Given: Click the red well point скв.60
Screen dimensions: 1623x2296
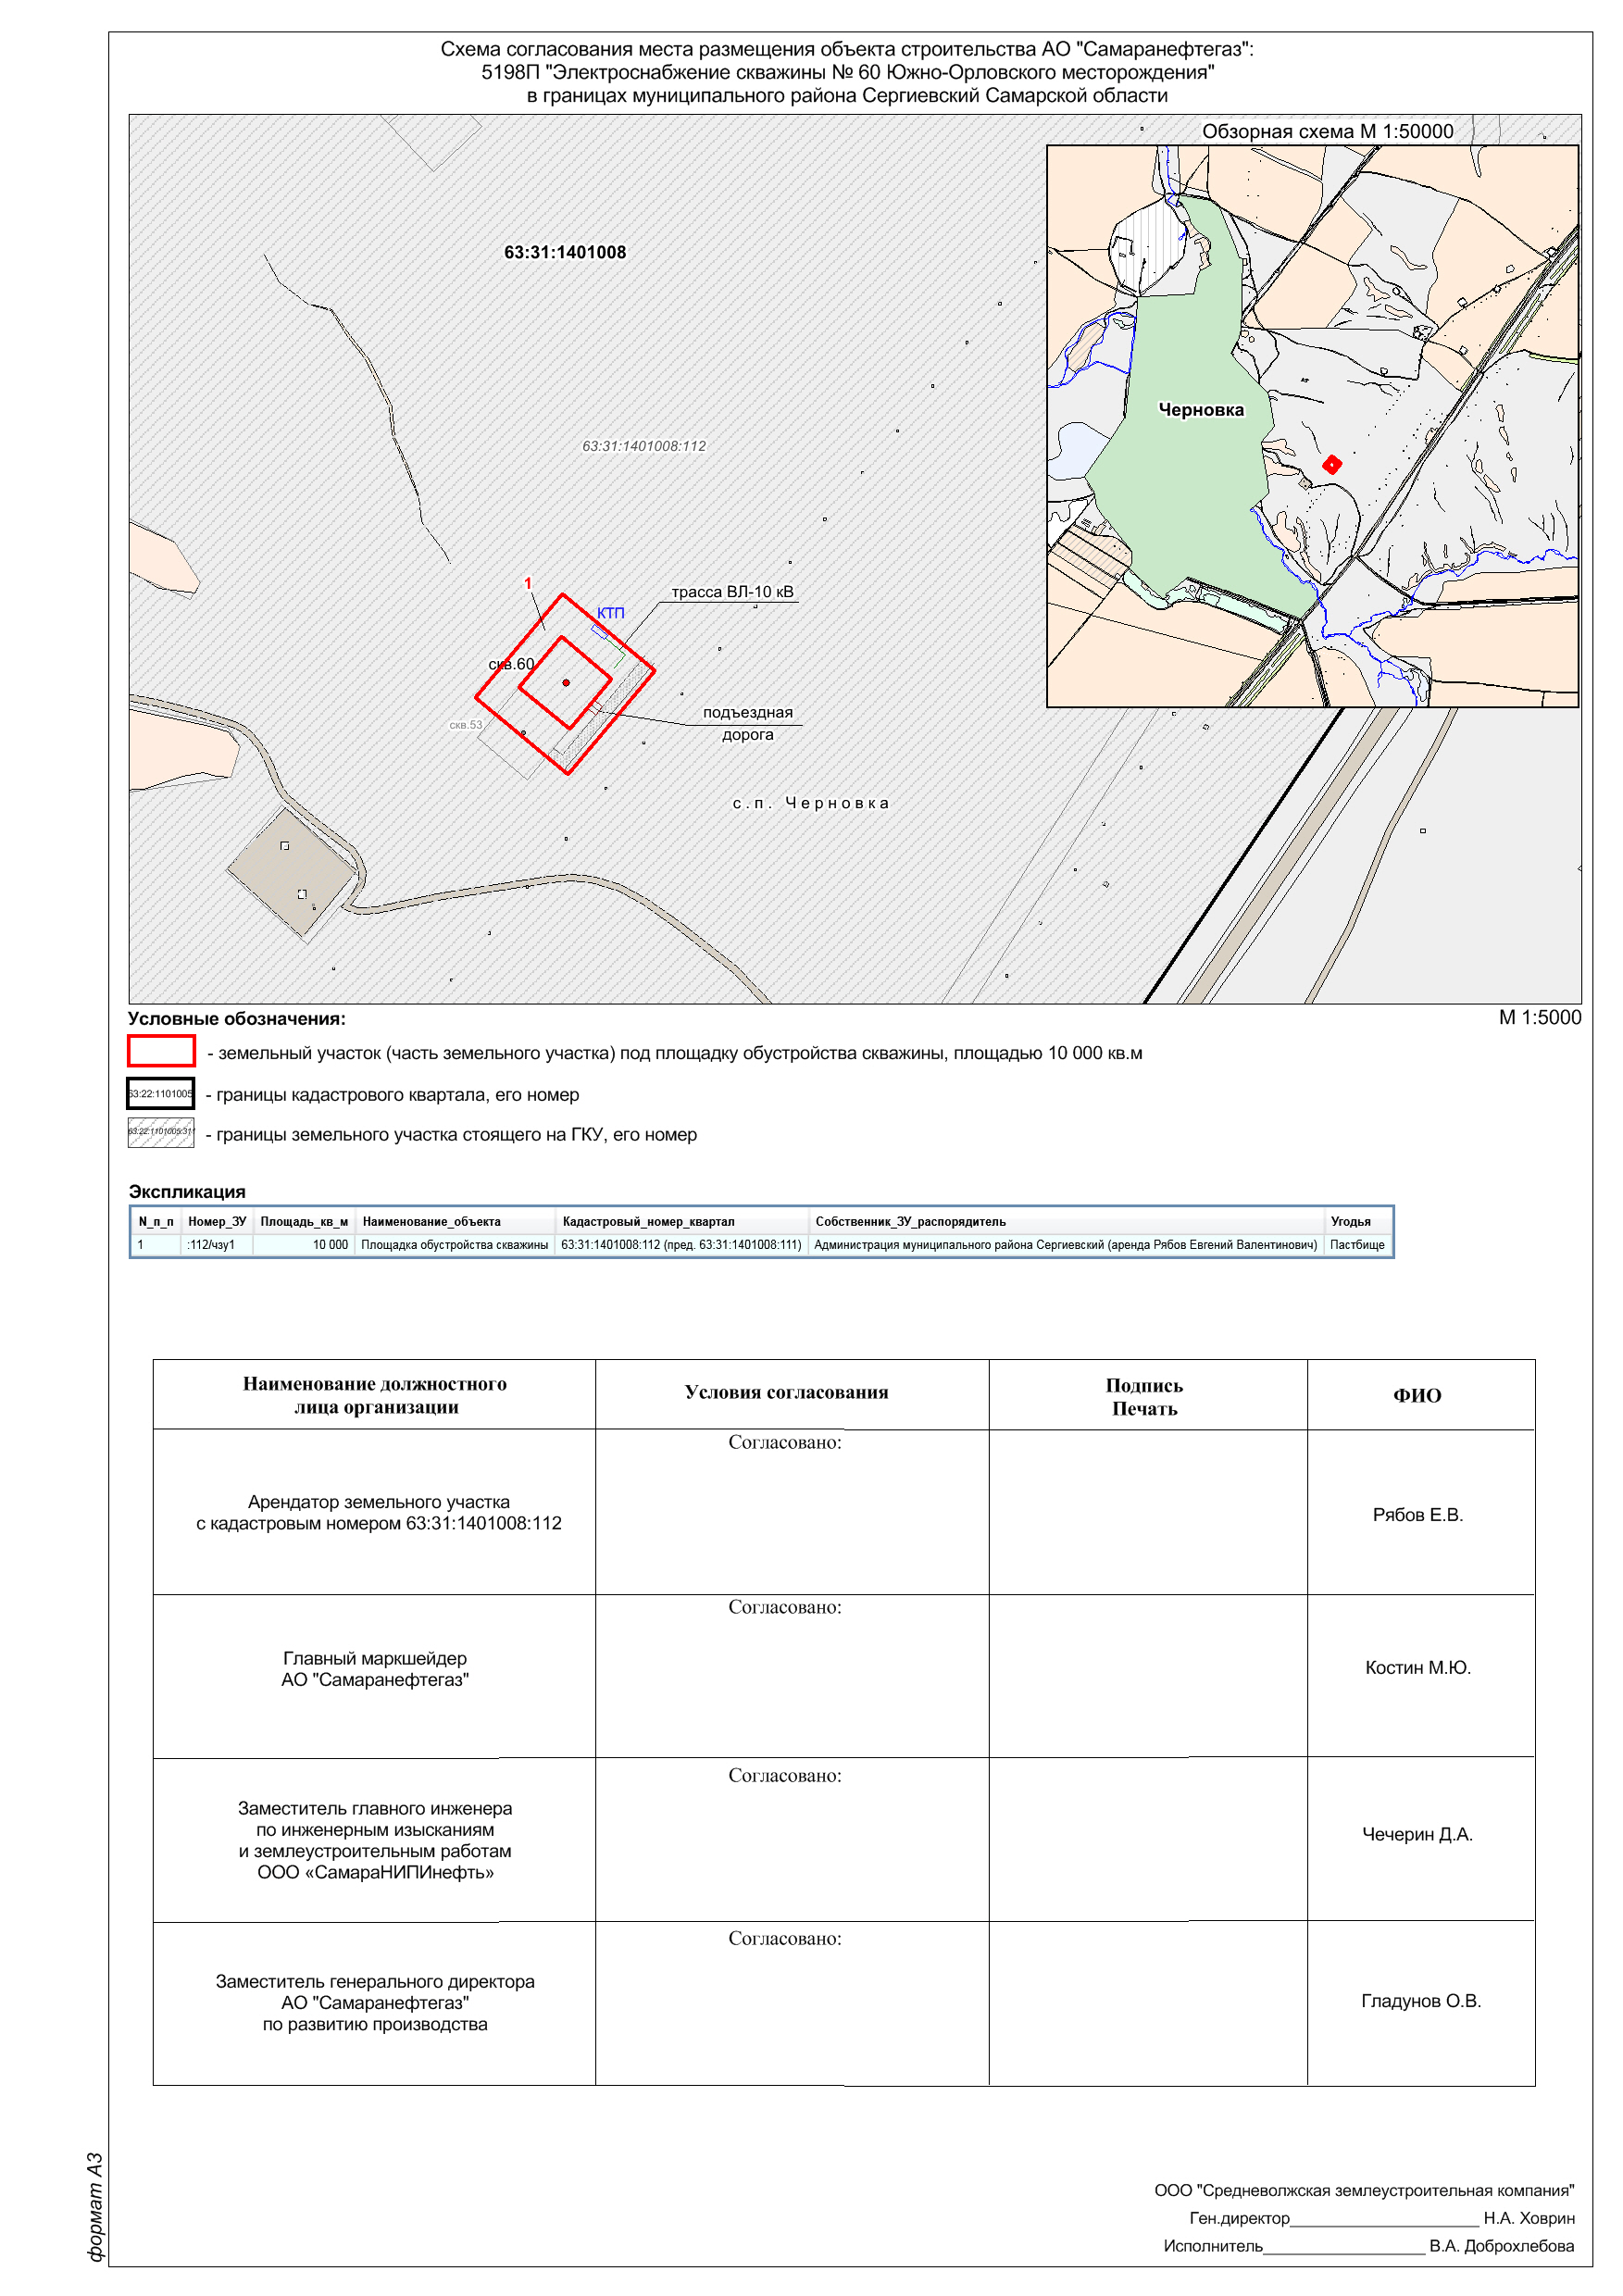Looking at the screenshot, I should point(566,682).
